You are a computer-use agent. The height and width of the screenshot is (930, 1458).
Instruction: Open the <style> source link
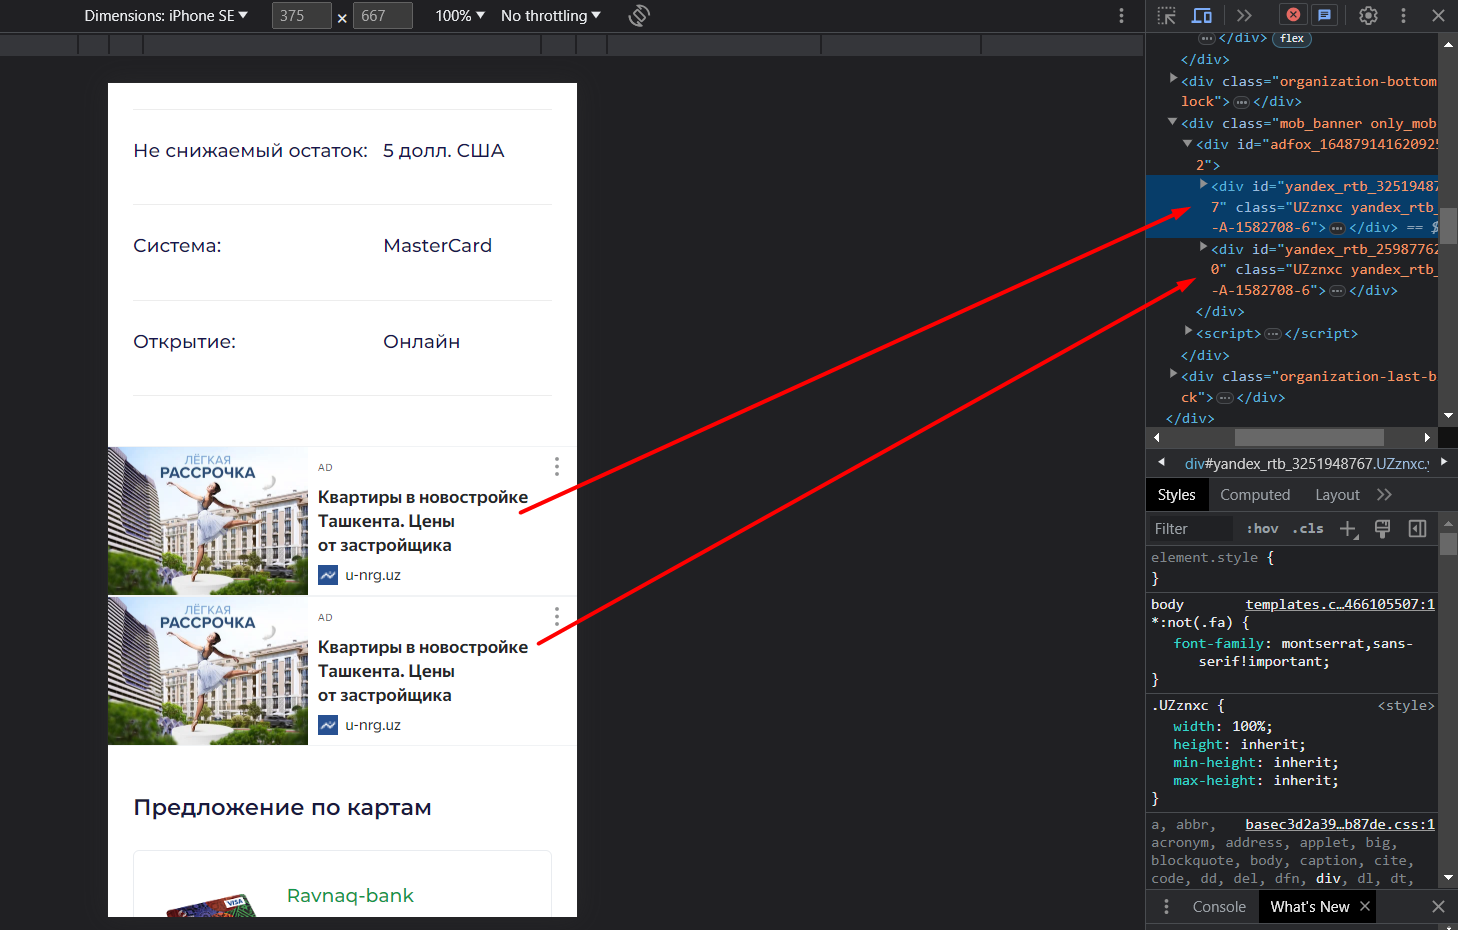(1406, 705)
